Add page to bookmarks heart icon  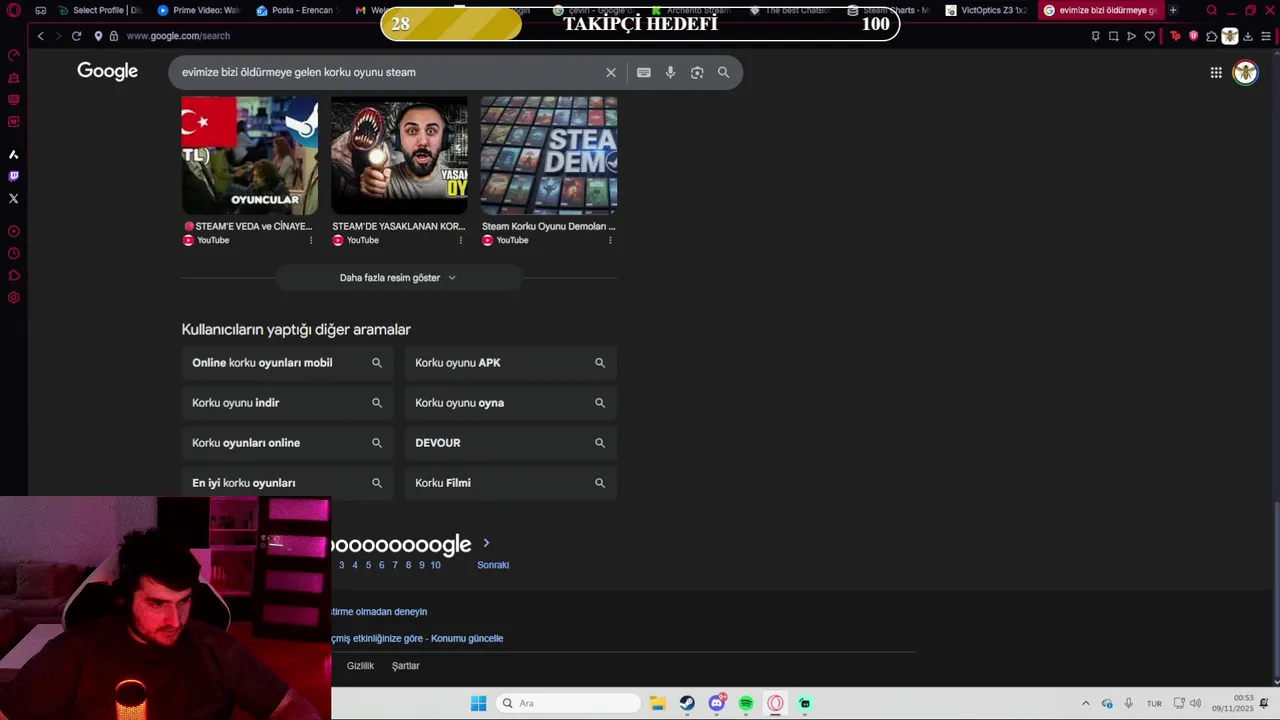(1150, 36)
